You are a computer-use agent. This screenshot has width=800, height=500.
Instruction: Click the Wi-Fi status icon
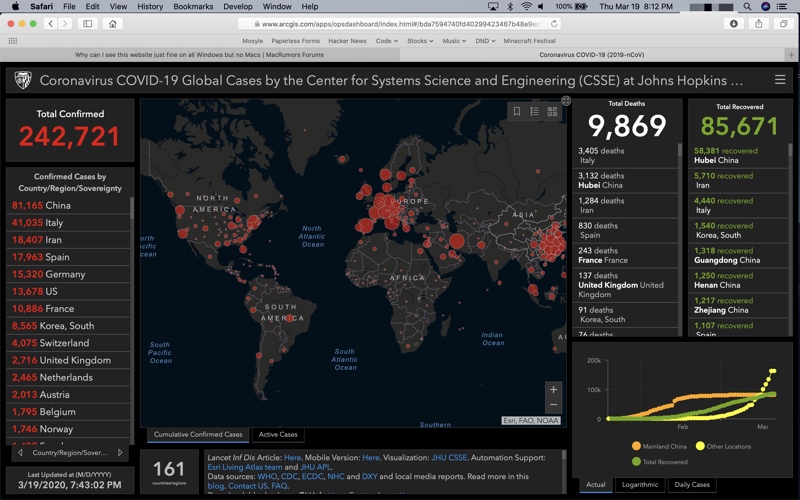pyautogui.click(x=526, y=6)
